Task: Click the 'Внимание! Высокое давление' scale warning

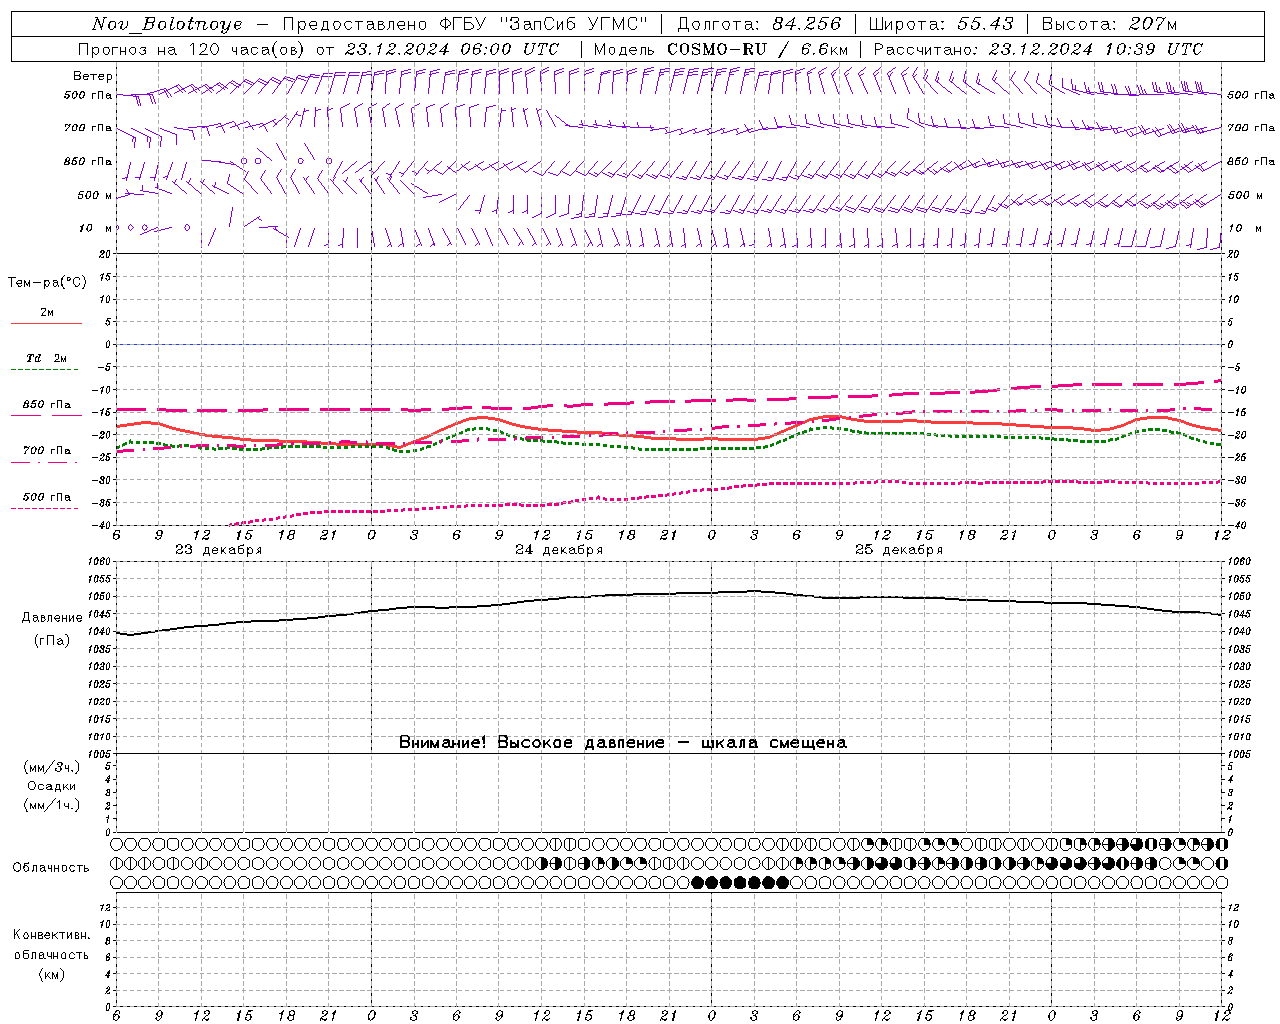Action: 623,743
